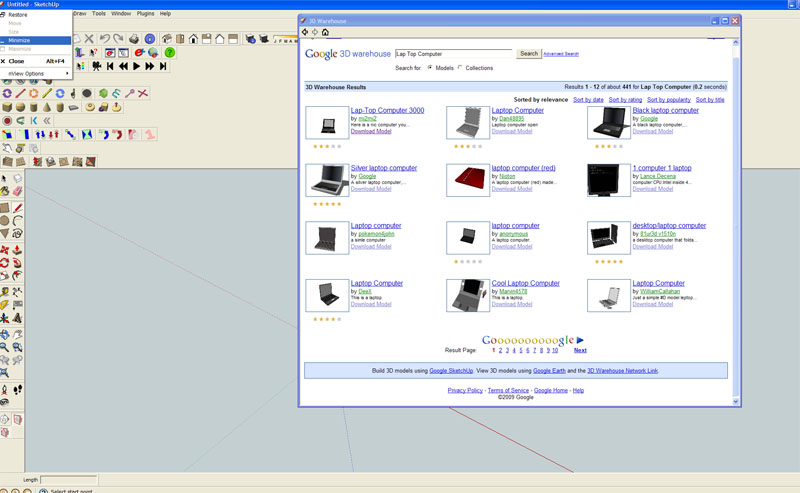Click the cone shape plugin icon
The width and height of the screenshot is (800, 493).
[x=47, y=107]
